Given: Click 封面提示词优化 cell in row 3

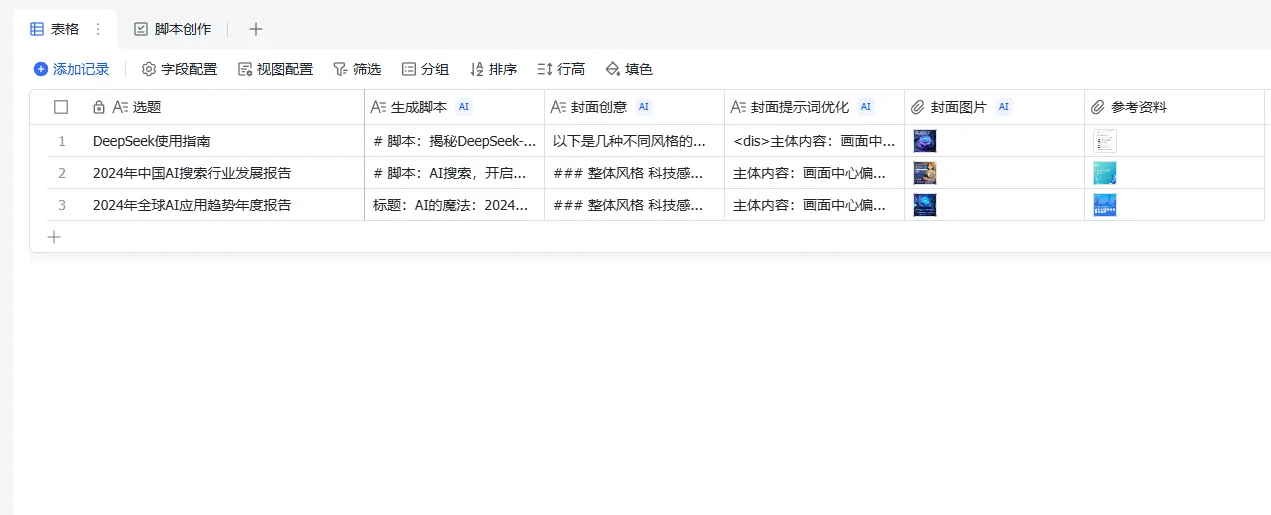Looking at the screenshot, I should (x=815, y=205).
